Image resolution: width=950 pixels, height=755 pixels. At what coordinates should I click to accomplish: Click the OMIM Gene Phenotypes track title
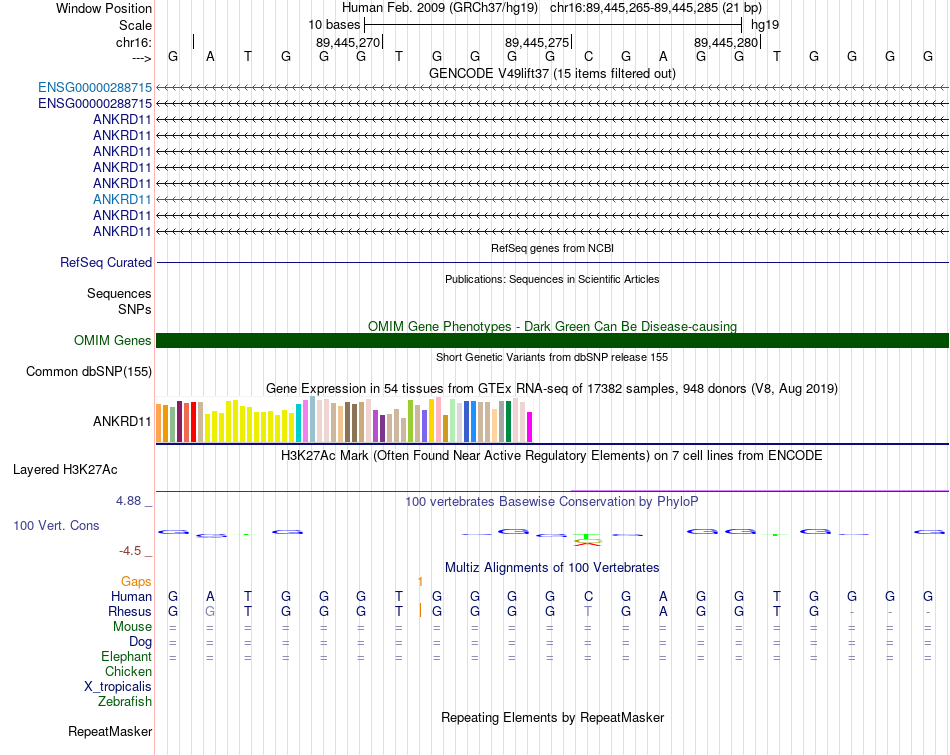(x=552, y=326)
